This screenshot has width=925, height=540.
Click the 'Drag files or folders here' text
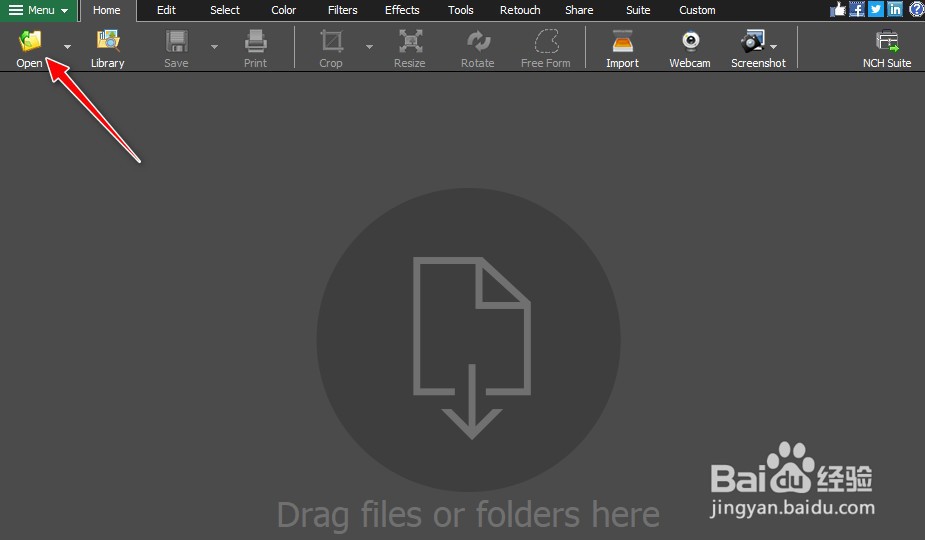coord(468,515)
